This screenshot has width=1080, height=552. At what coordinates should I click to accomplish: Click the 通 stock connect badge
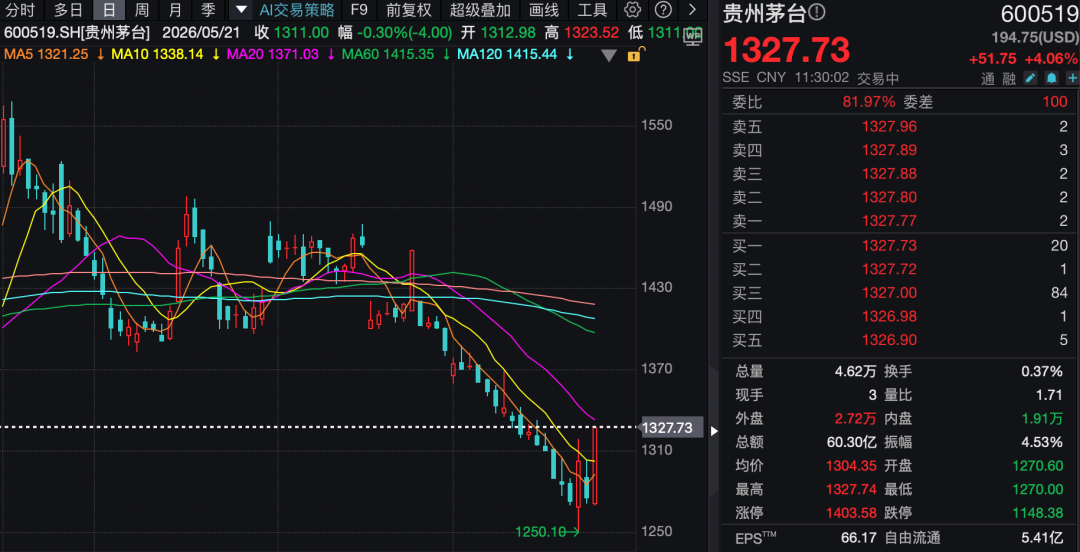click(x=988, y=79)
